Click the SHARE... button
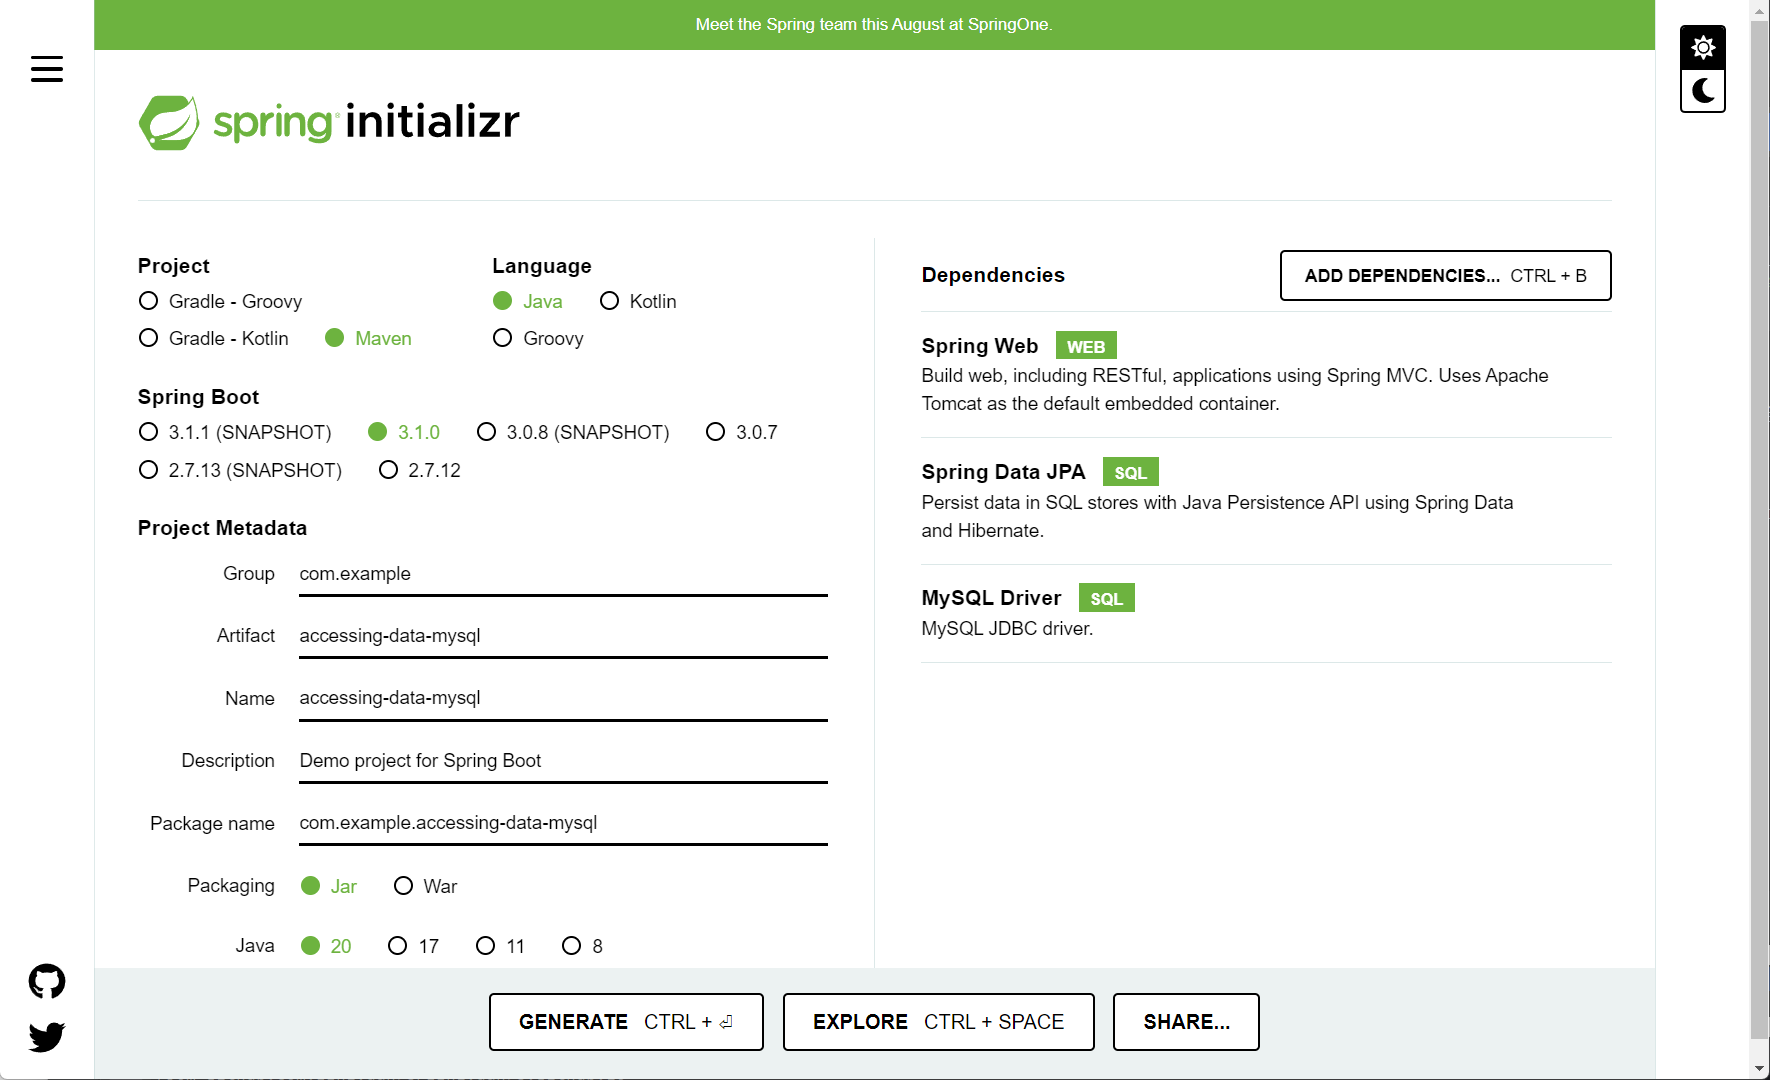 (x=1186, y=1022)
